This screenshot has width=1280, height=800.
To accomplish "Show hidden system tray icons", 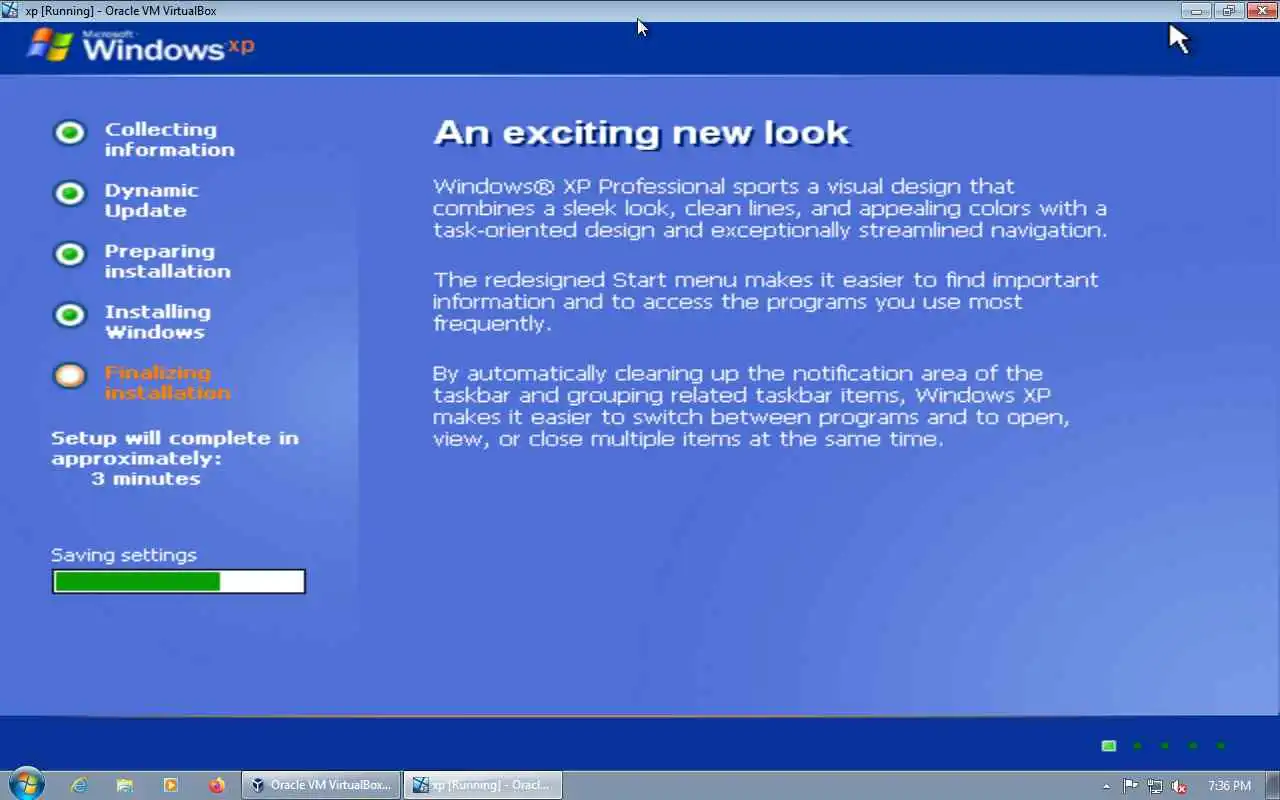I will pos(1106,786).
